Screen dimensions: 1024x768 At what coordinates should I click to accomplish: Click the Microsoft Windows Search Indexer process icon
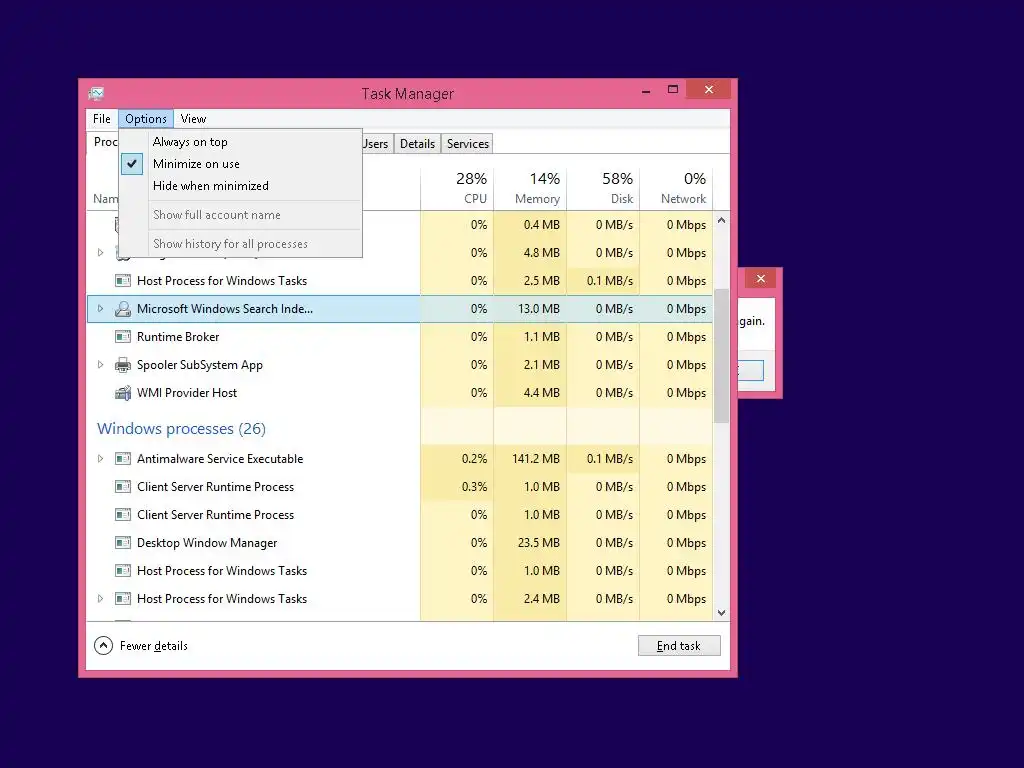(123, 309)
